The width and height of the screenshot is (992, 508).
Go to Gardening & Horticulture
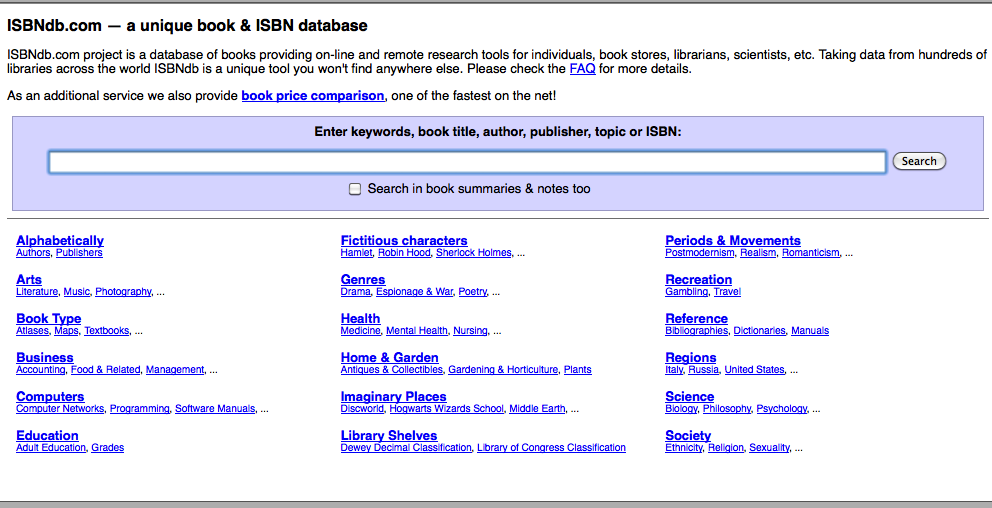tap(503, 369)
